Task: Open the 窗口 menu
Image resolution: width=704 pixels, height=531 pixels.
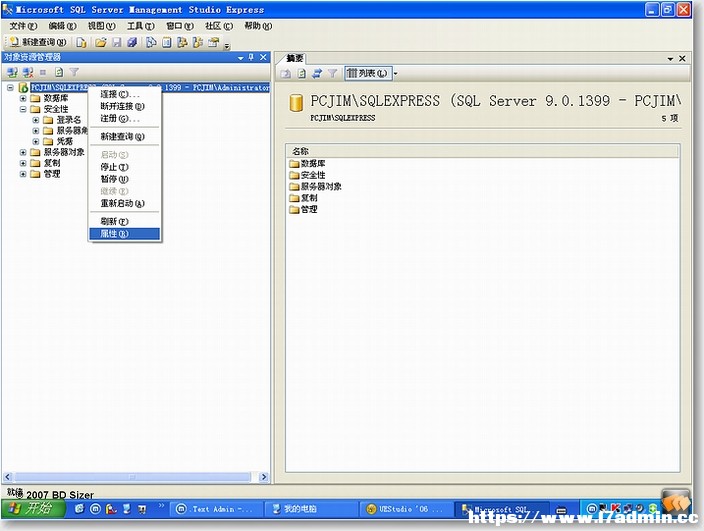Action: click(180, 26)
